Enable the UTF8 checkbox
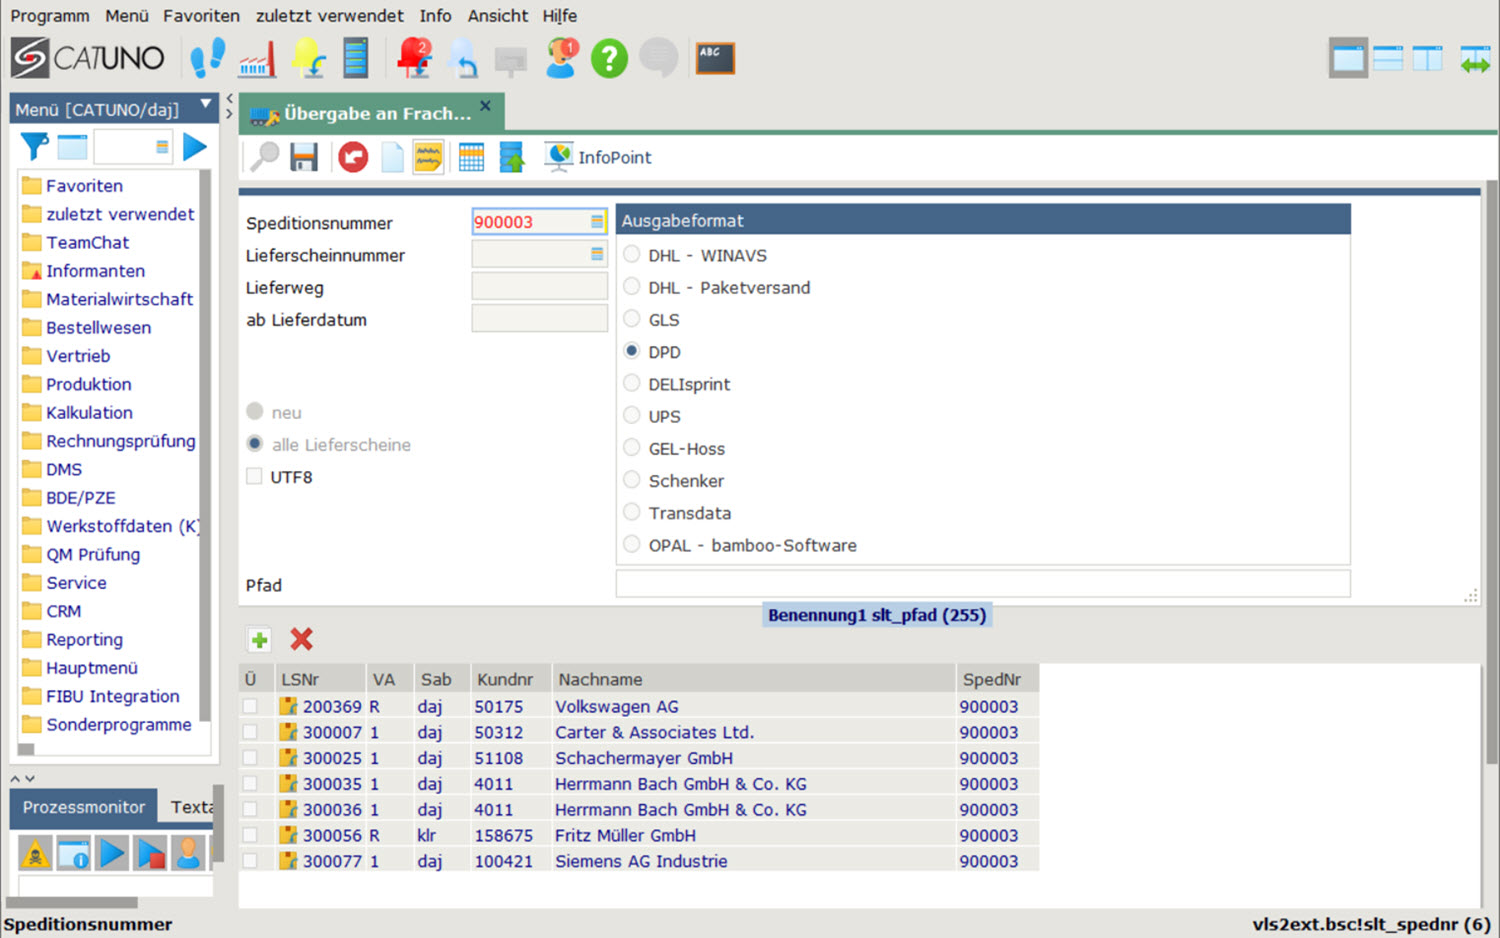The height and width of the screenshot is (938, 1500). [255, 477]
